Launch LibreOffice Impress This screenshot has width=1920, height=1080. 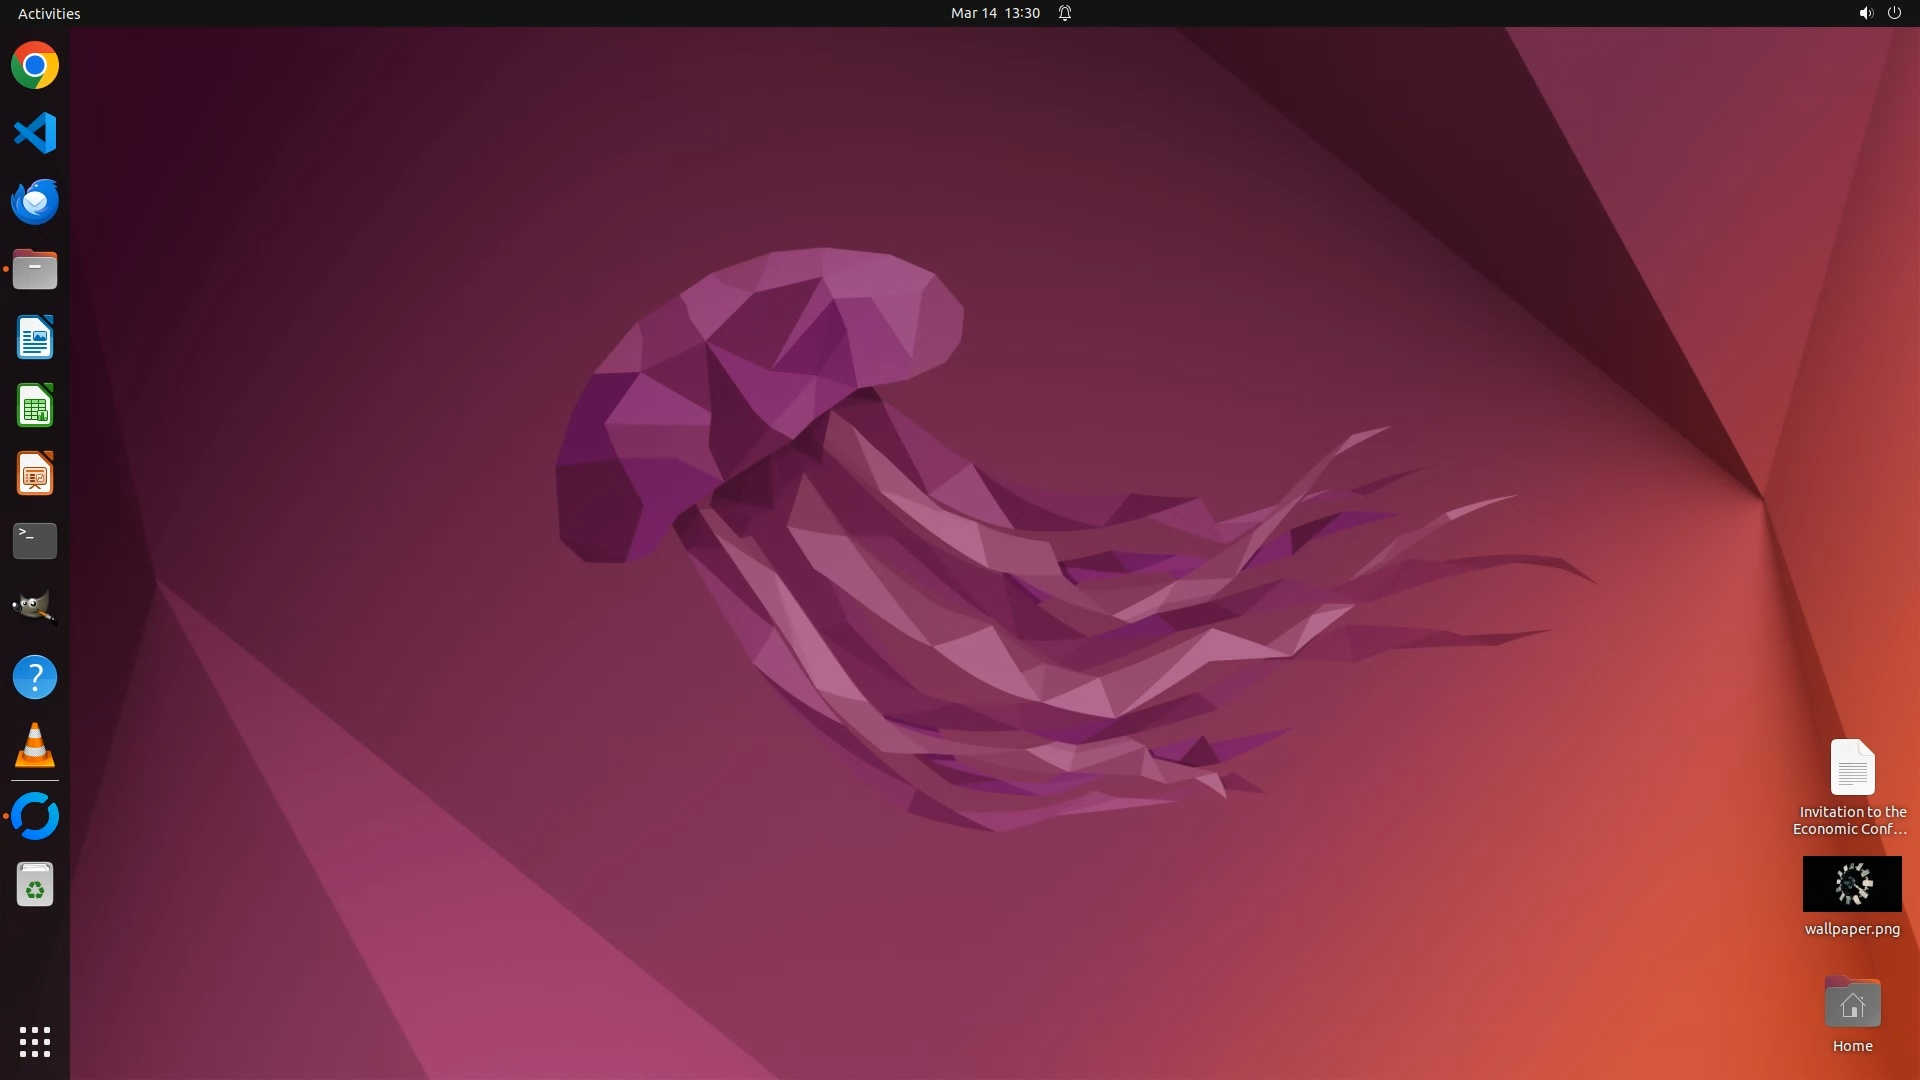(35, 474)
